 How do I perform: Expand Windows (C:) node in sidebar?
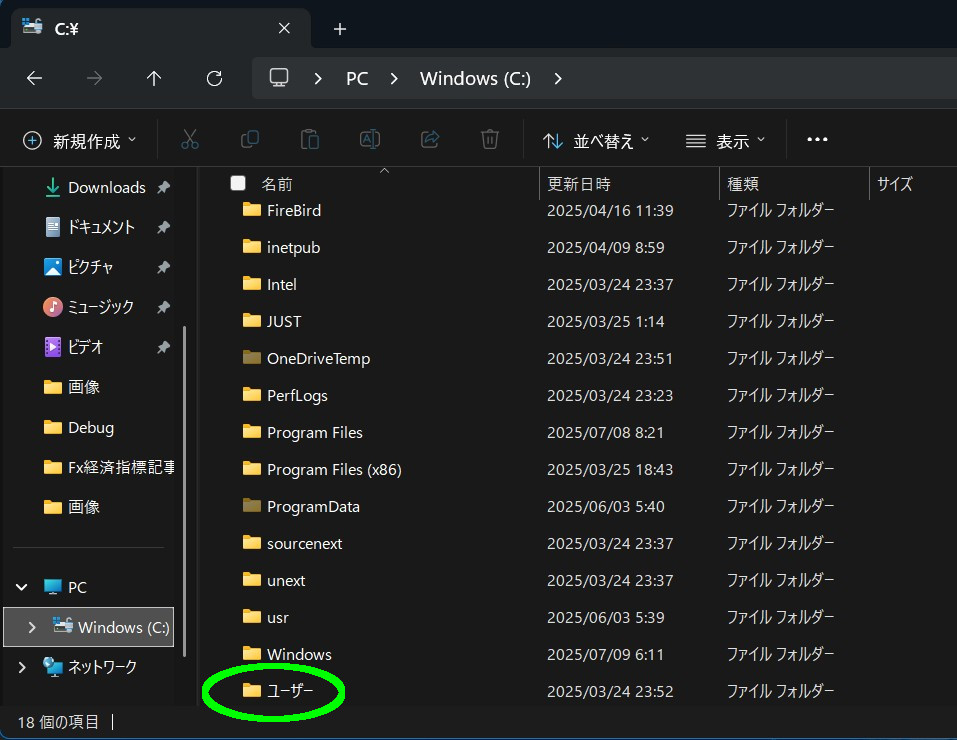coord(32,627)
